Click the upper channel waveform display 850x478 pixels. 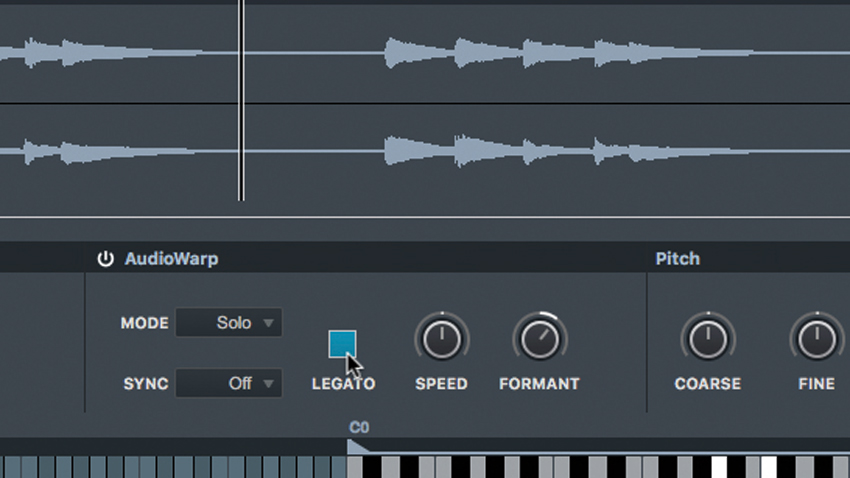[425, 53]
